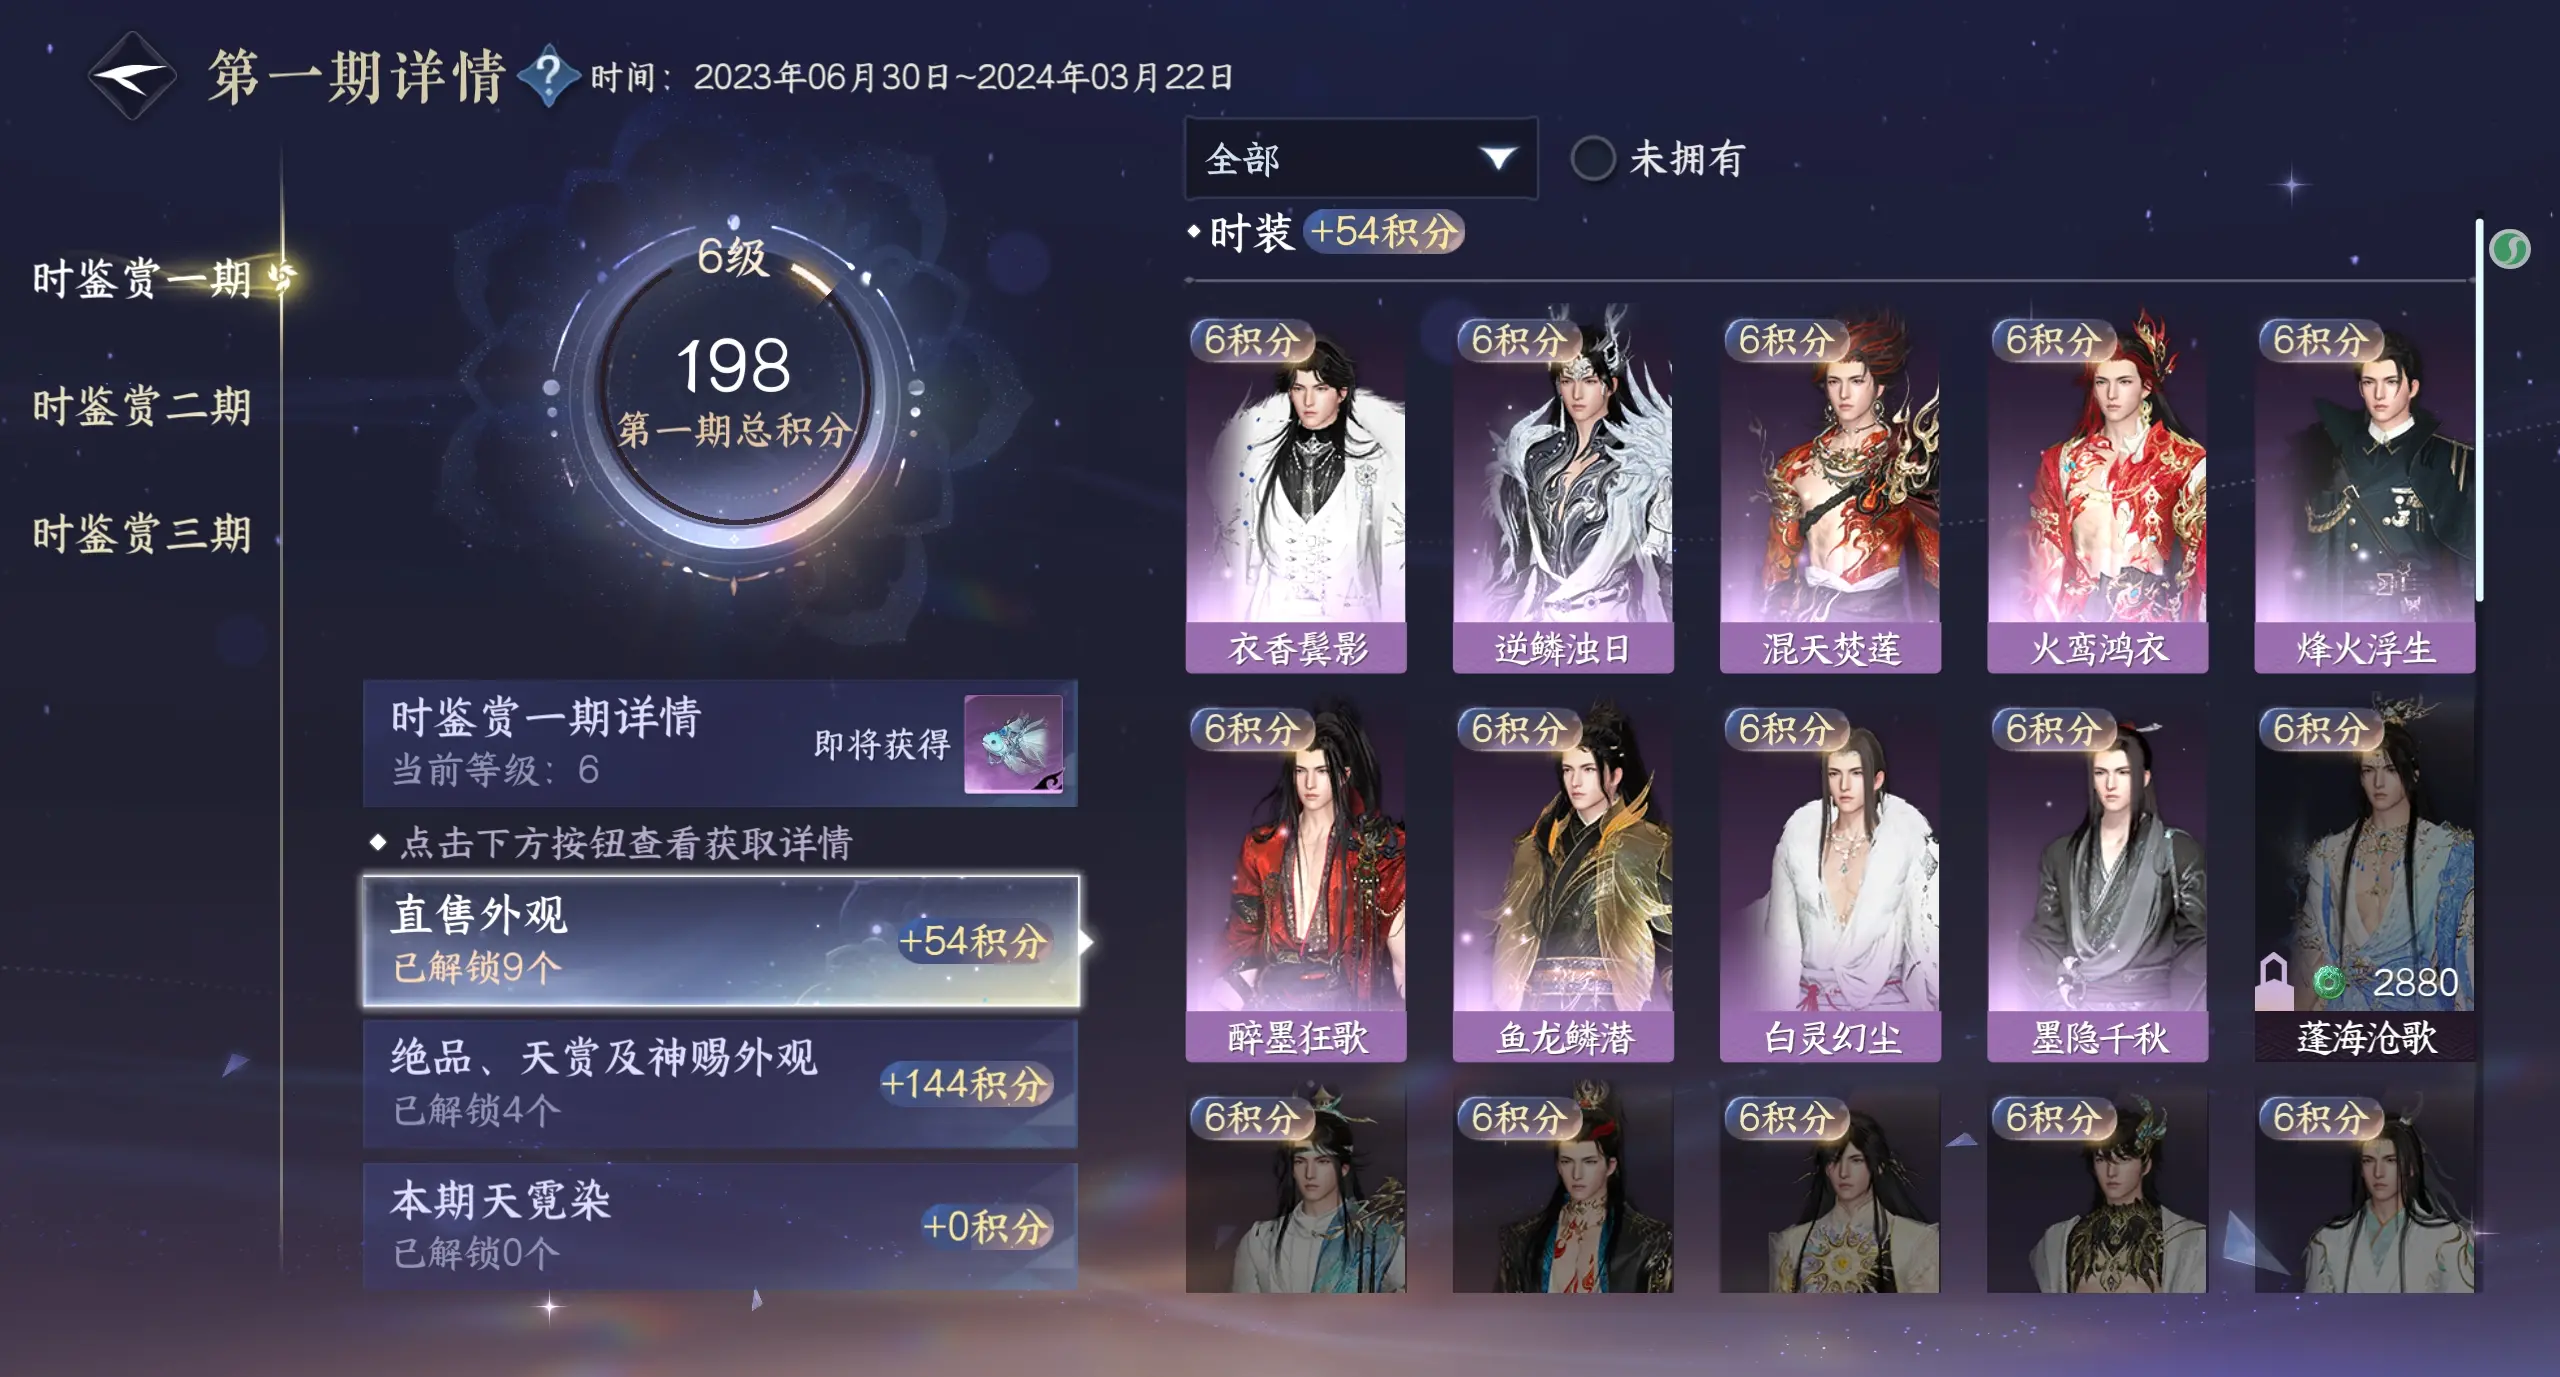Click the lock icon on 蓬海沧歌 card
Screen dimensions: 2560x1377
[x=2274, y=981]
